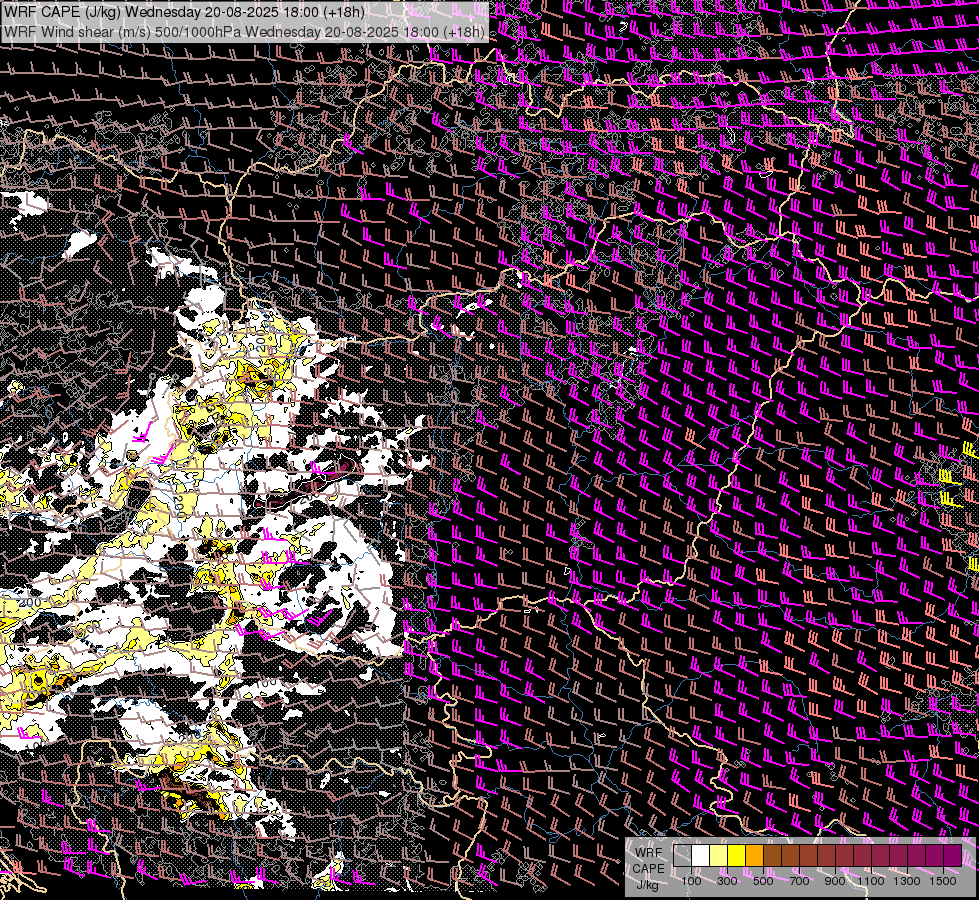
Task: Select the orange legend swatch
Action: pos(754,855)
